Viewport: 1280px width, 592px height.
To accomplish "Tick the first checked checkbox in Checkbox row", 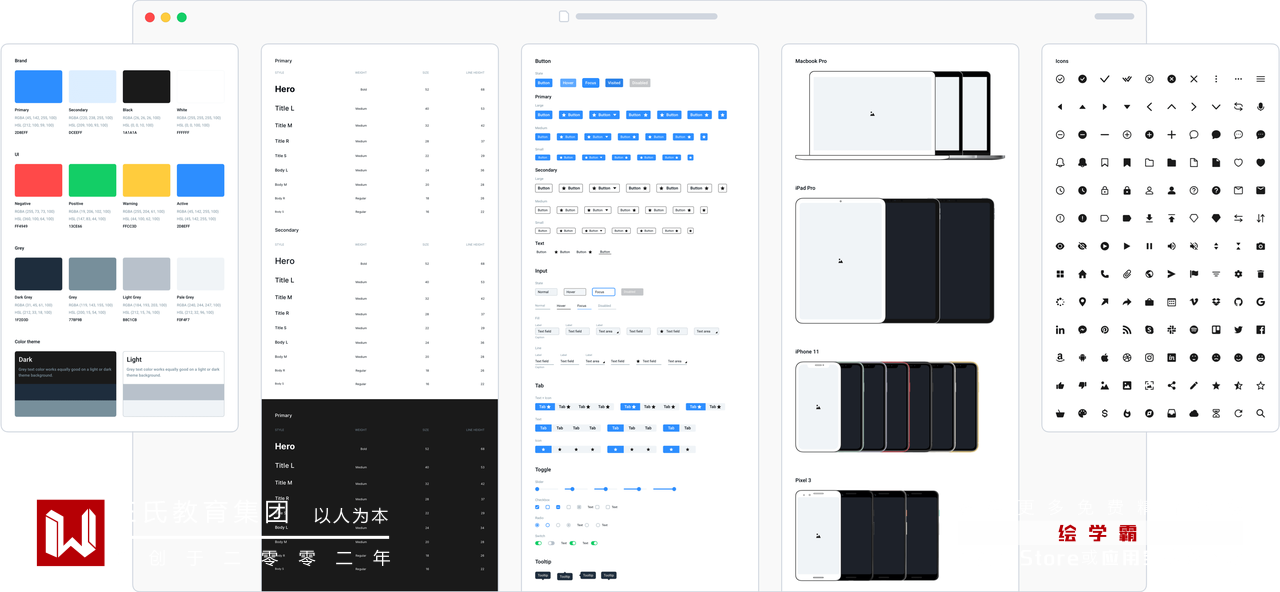I will coord(537,507).
